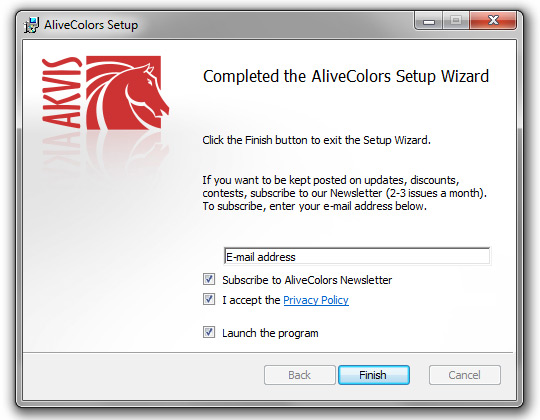Click the Cancel button
540x420 pixels.
coord(465,375)
